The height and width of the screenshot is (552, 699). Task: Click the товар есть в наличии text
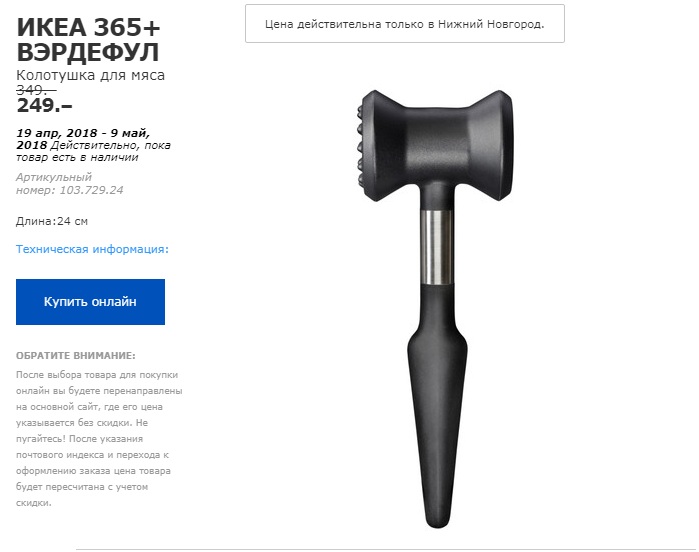(77, 157)
